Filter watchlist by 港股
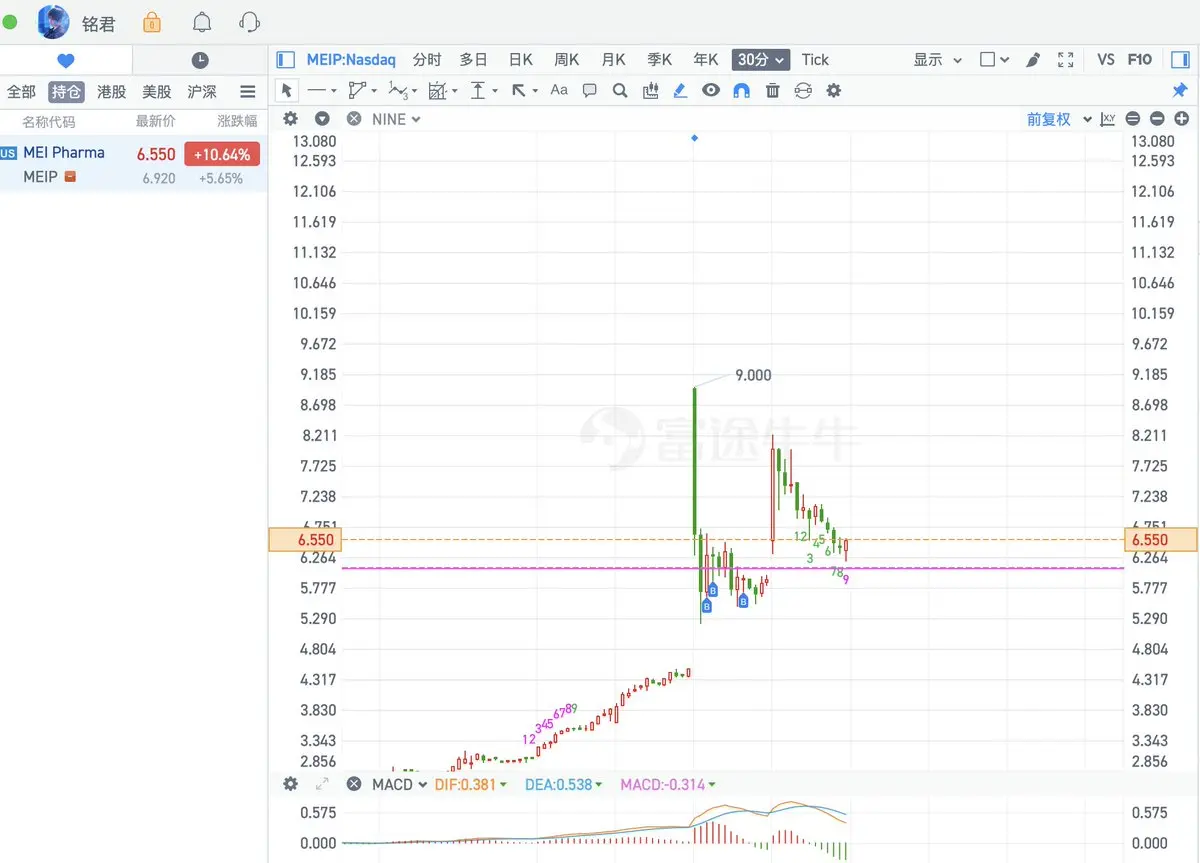The width and height of the screenshot is (1200, 863). click(x=111, y=92)
